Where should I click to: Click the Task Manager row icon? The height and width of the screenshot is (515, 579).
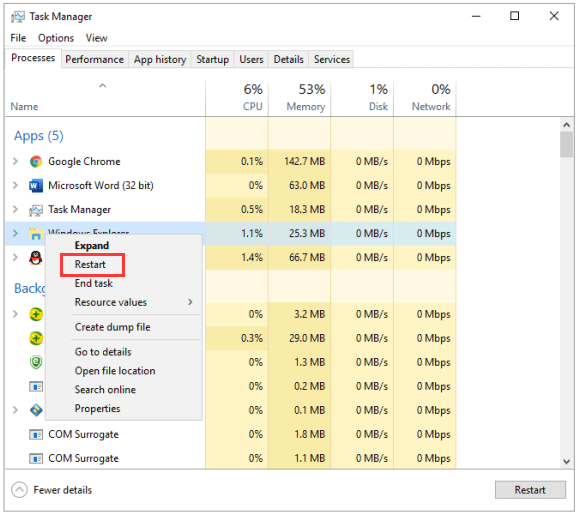coord(36,210)
